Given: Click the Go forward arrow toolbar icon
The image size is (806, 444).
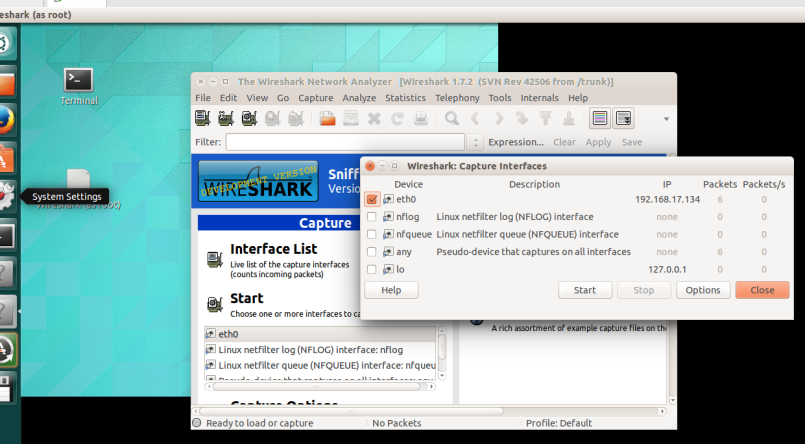Looking at the screenshot, I should 499,119.
